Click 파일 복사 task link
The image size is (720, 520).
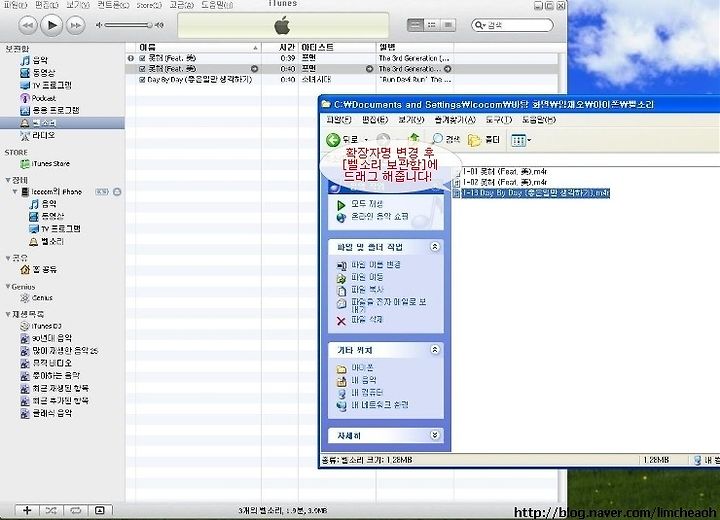367,289
